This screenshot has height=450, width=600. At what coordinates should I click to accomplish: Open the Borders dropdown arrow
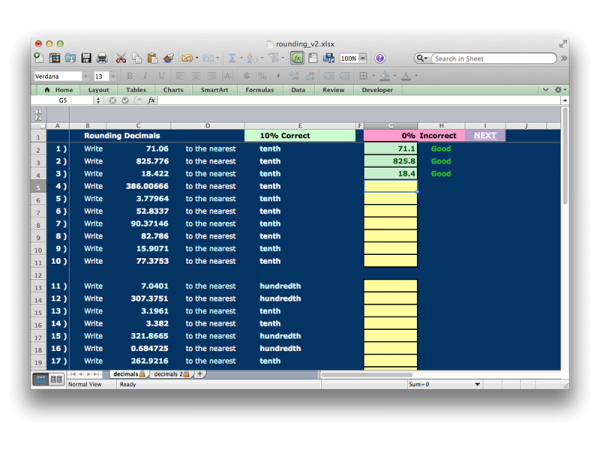tap(373, 76)
